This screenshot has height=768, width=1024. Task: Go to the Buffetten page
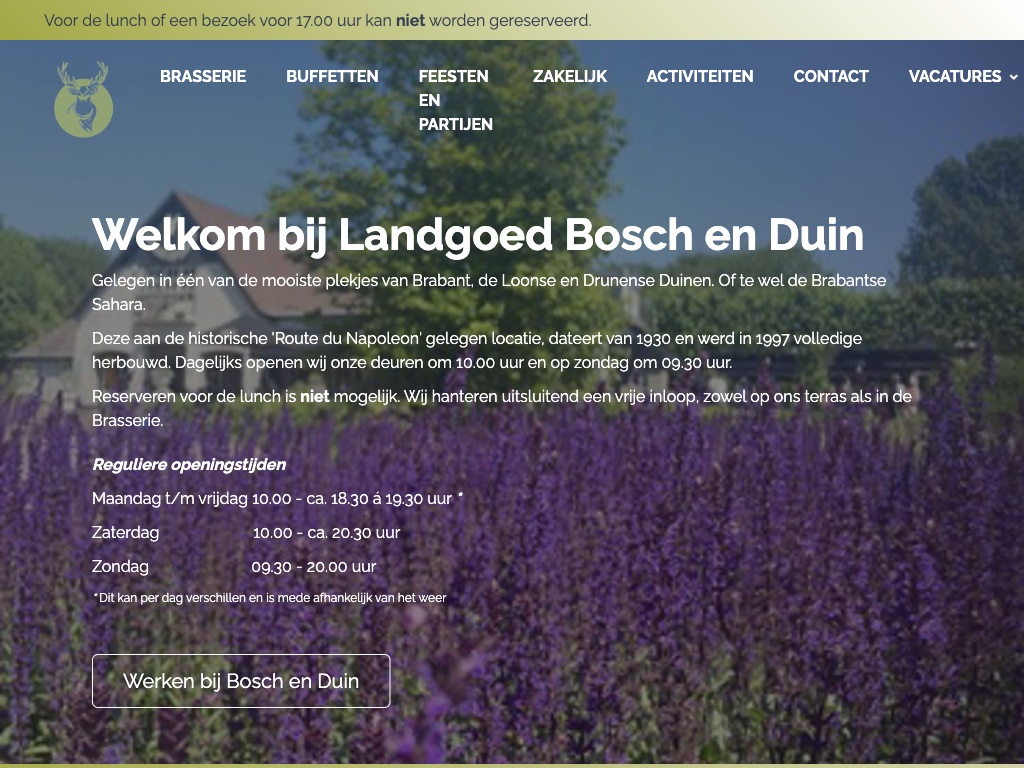pyautogui.click(x=332, y=76)
